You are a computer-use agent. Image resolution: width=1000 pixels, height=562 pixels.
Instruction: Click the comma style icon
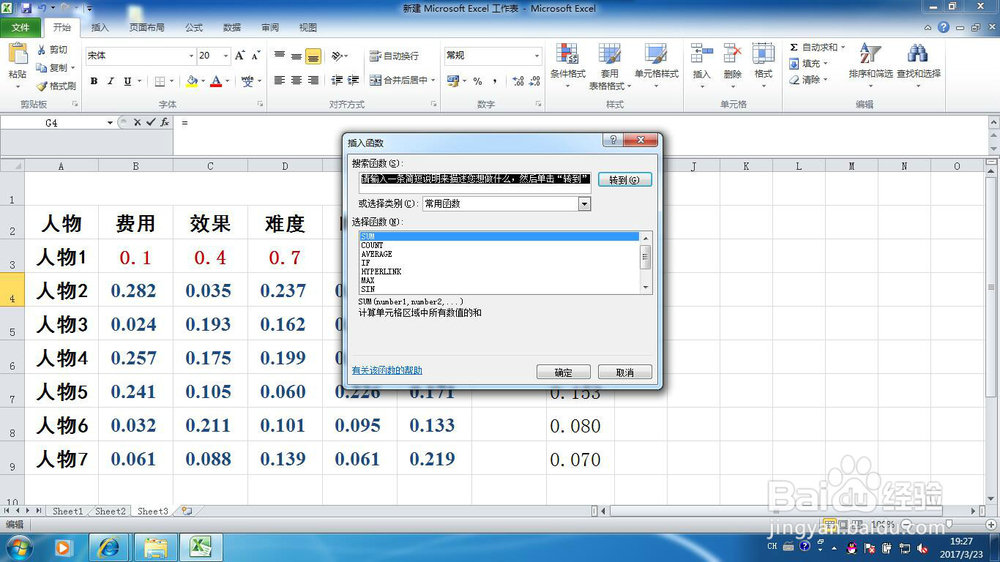click(x=495, y=81)
